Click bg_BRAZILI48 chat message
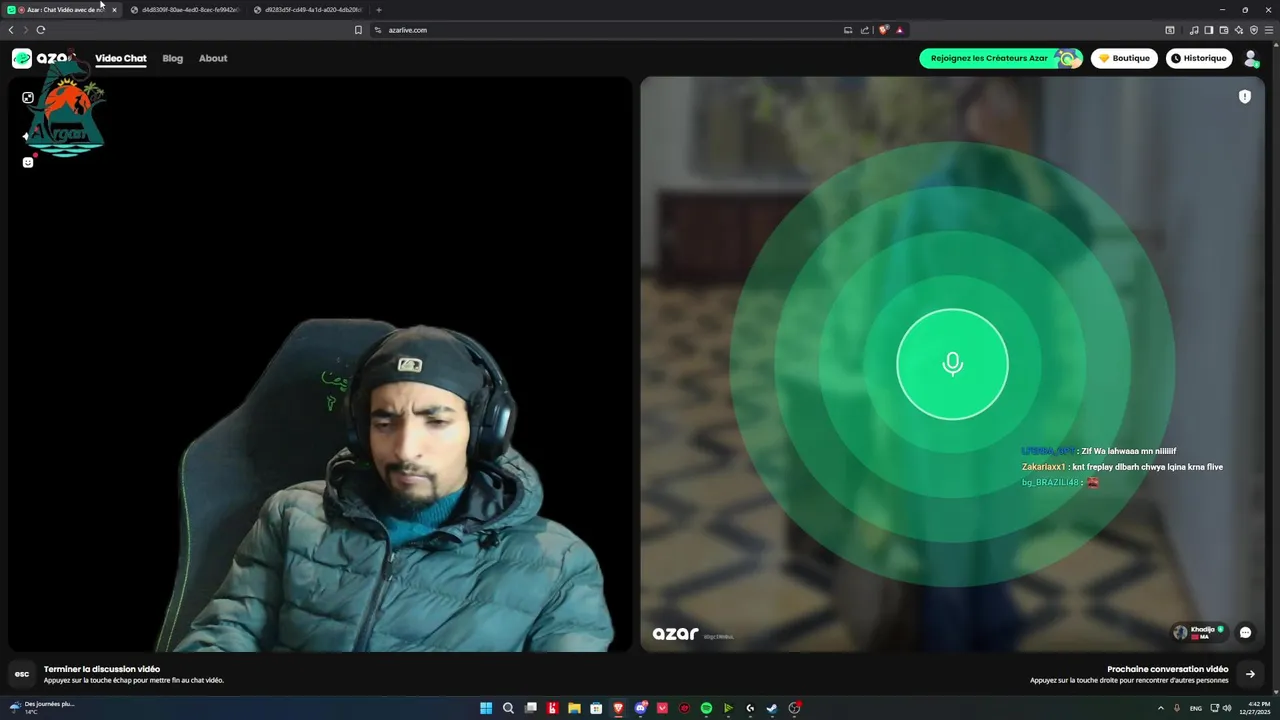 click(1060, 482)
